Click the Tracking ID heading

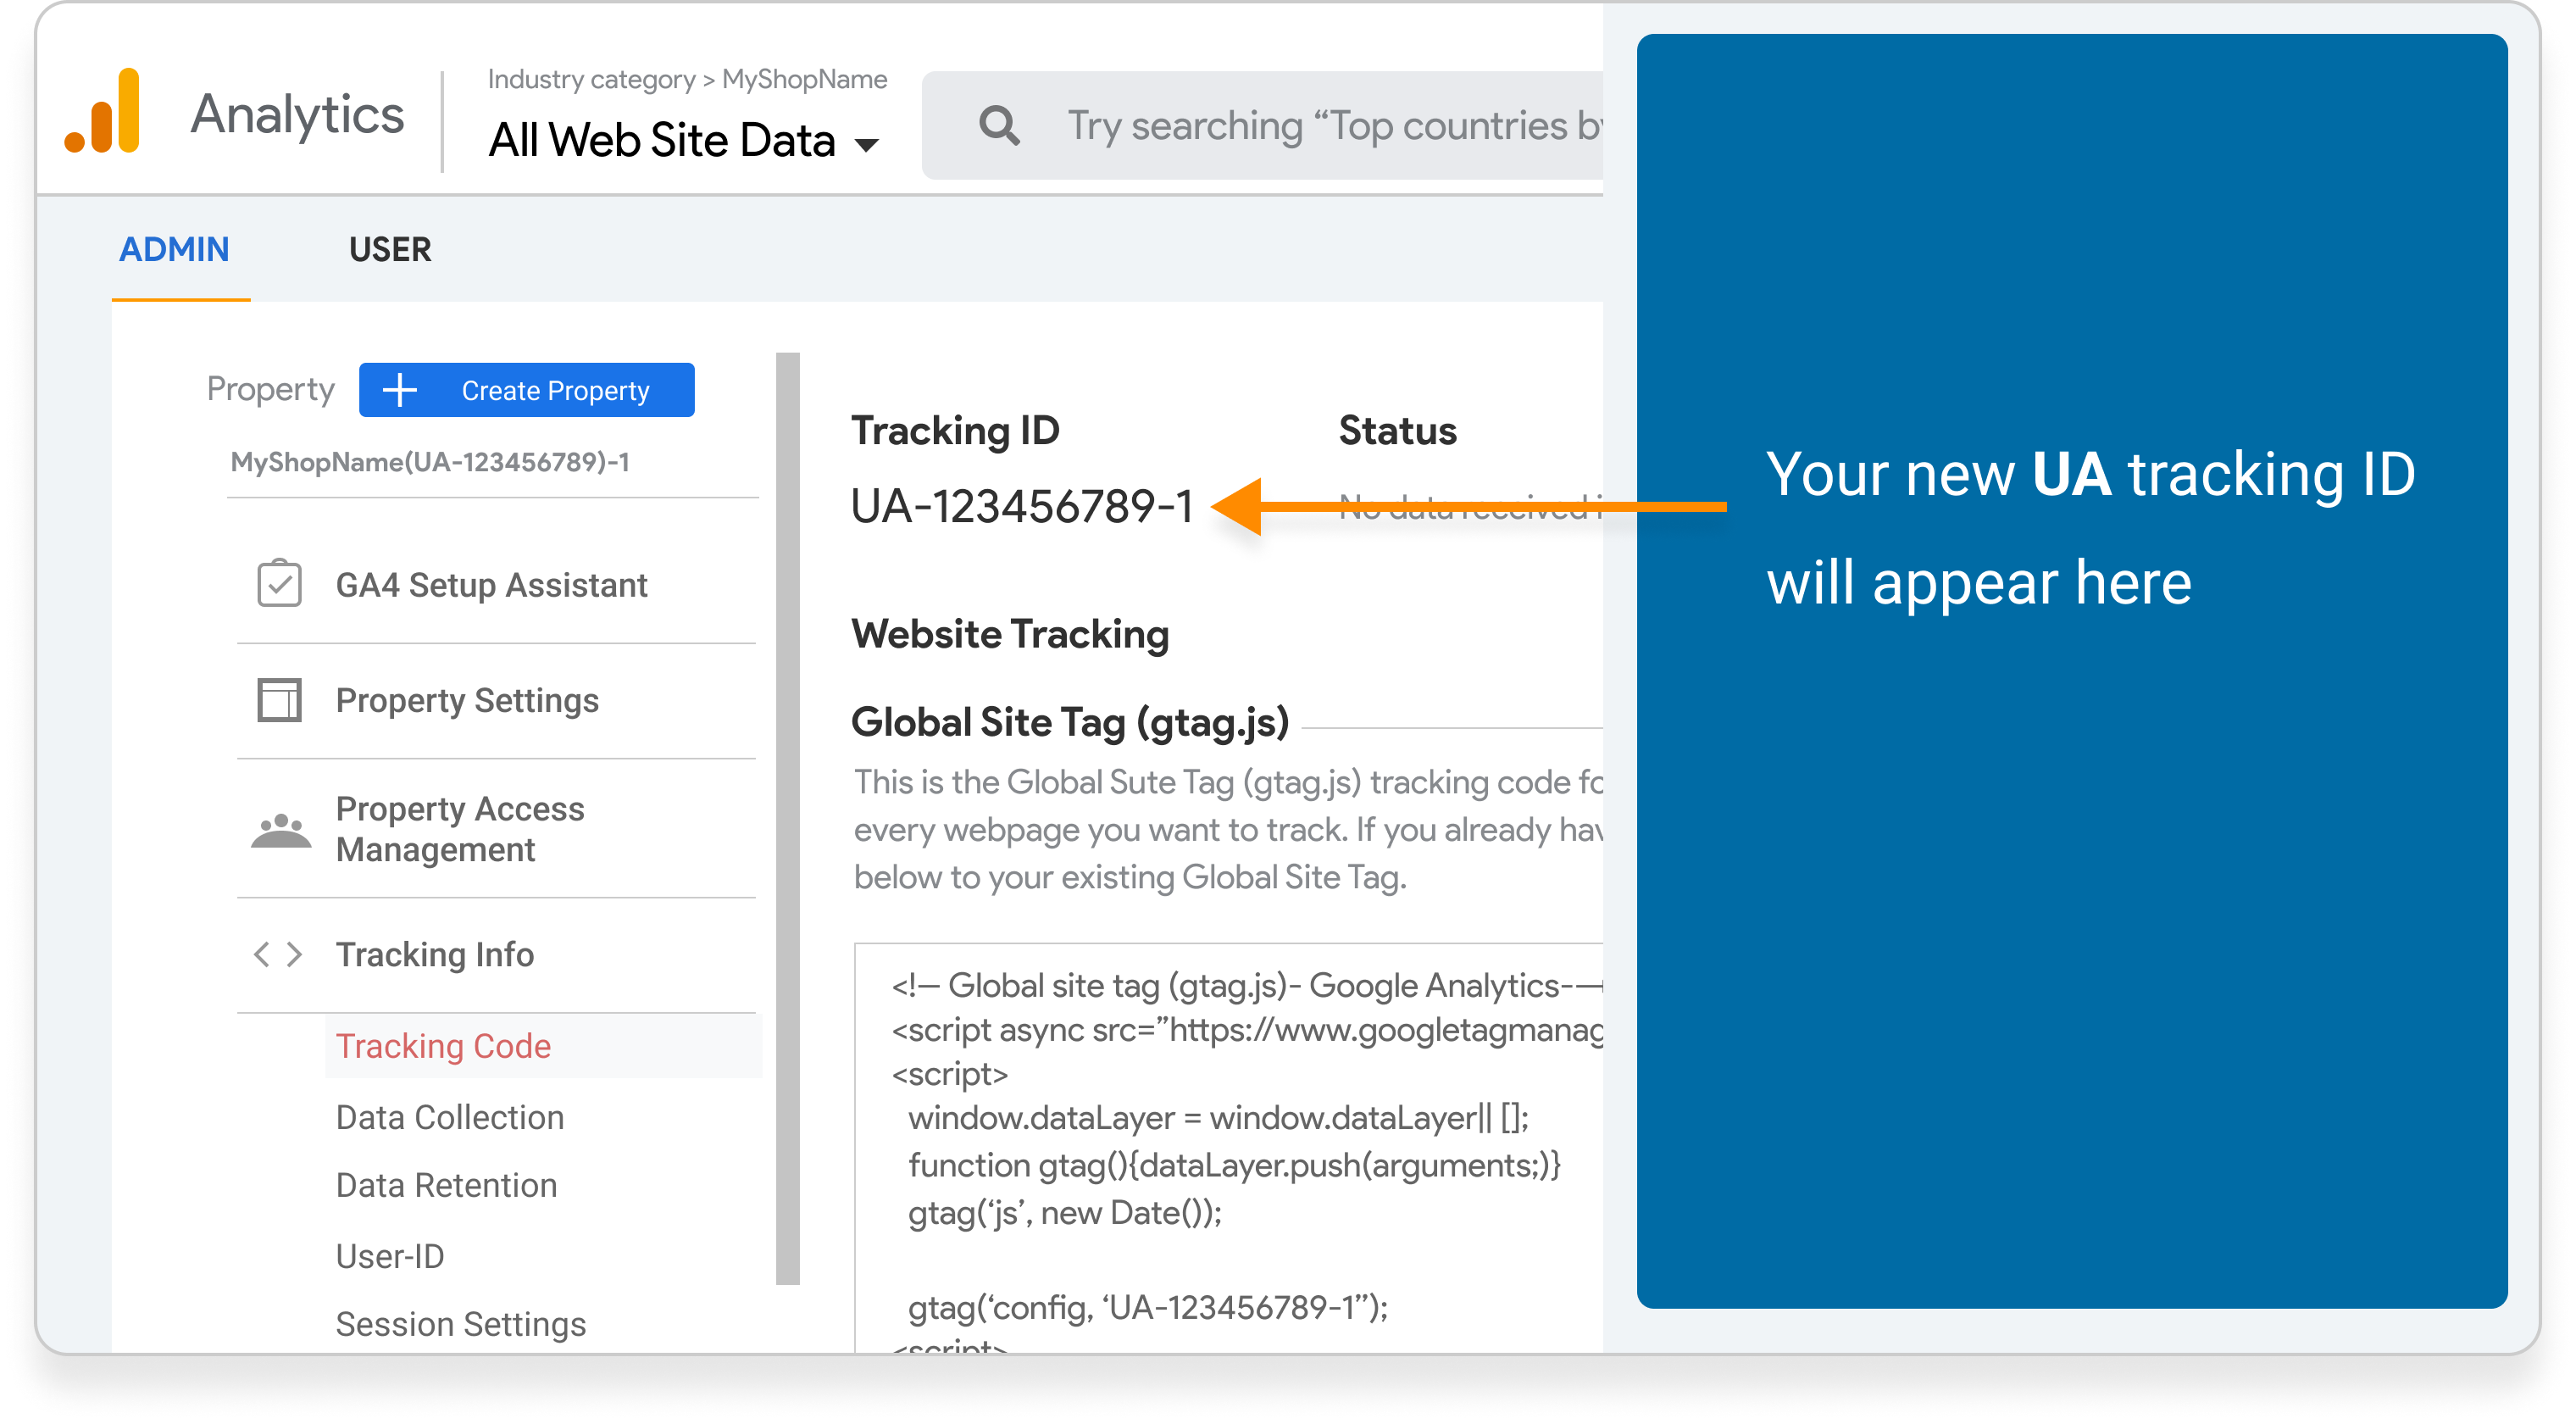955,431
